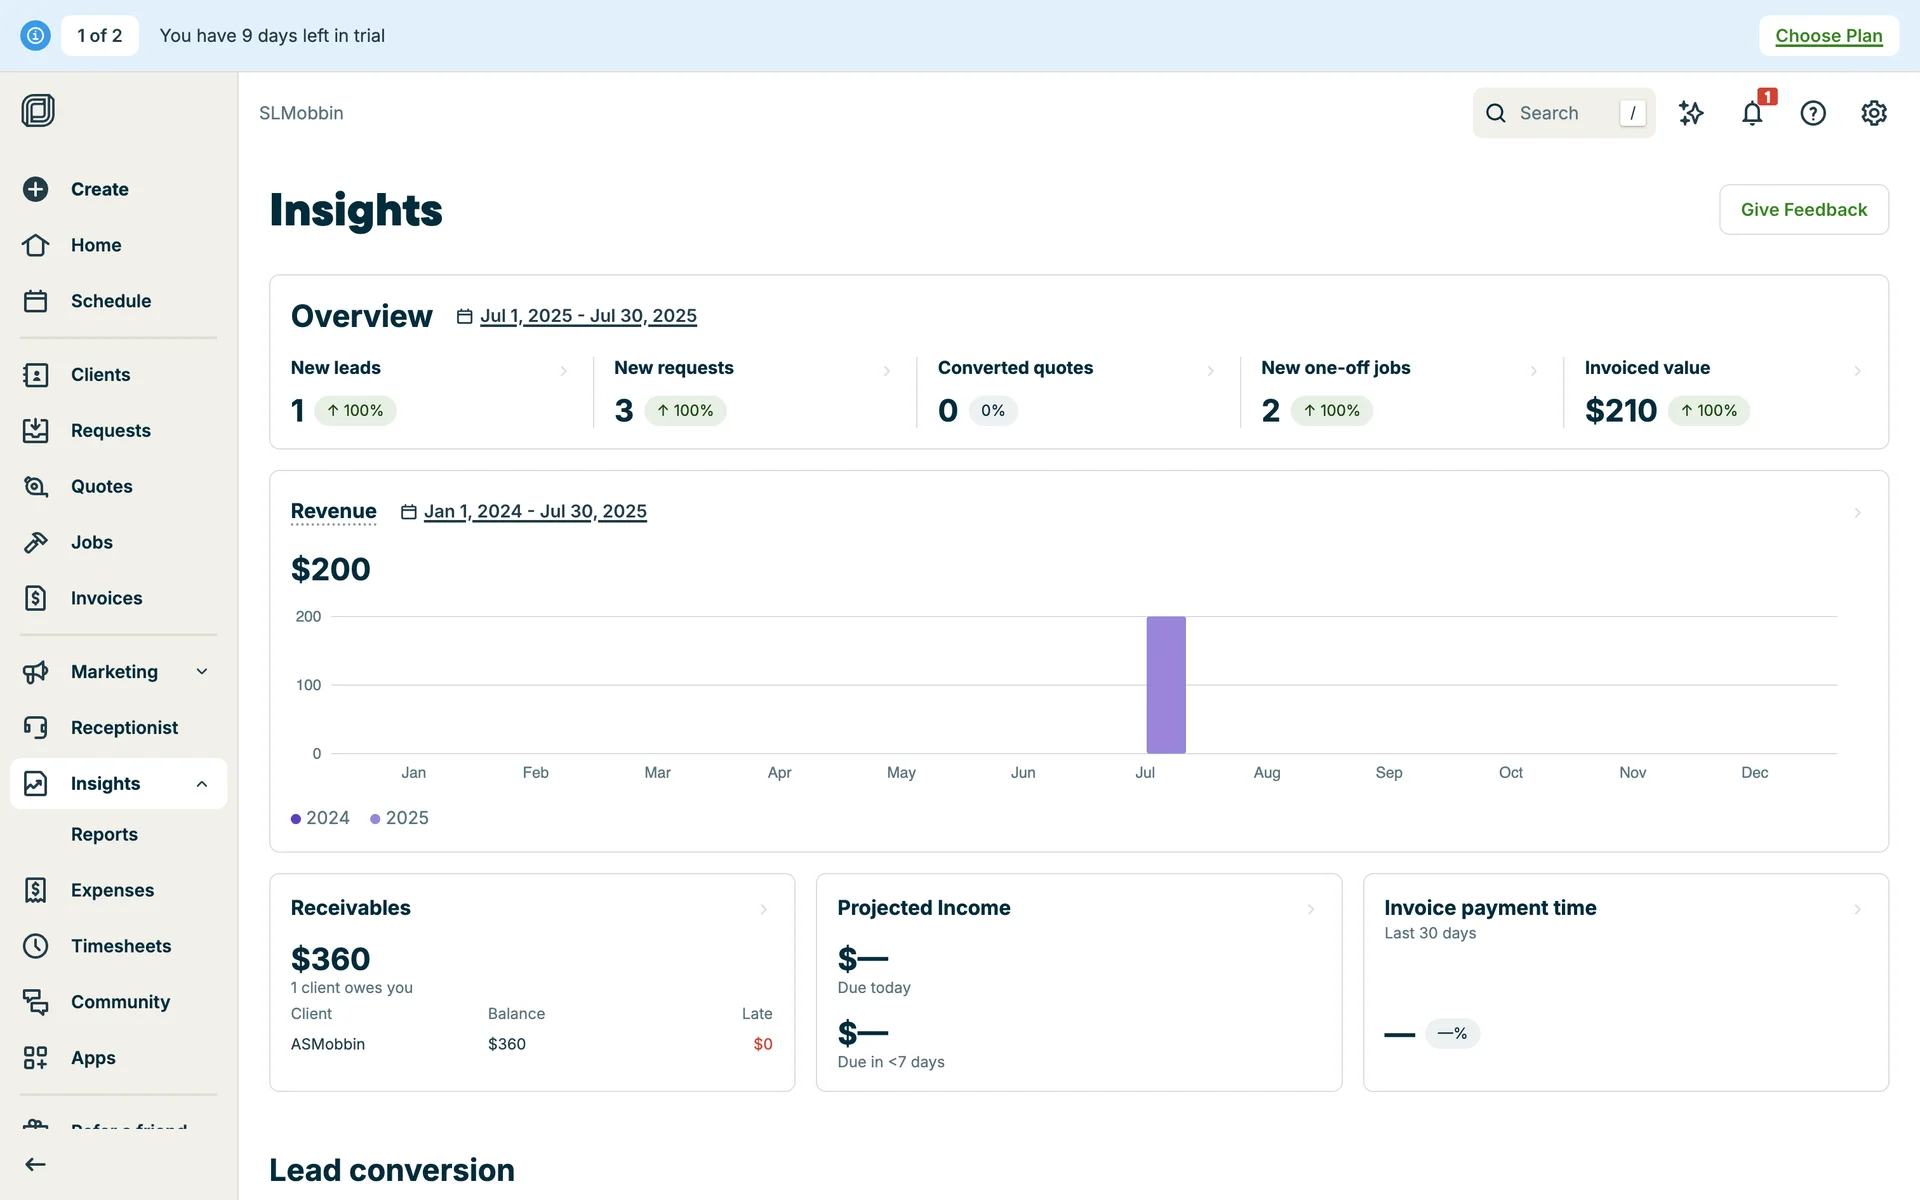Open Timesheets from sidebar
Image resolution: width=1920 pixels, height=1200 pixels.
click(x=120, y=945)
